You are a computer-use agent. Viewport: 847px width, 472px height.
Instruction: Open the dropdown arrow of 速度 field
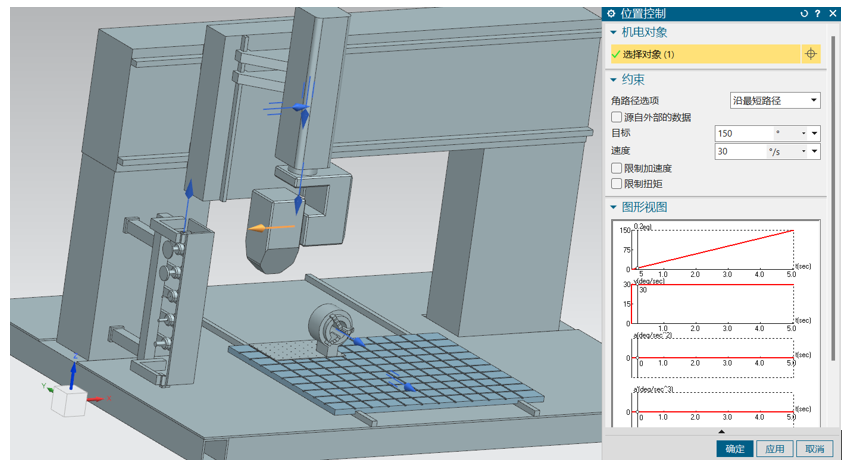pos(815,152)
